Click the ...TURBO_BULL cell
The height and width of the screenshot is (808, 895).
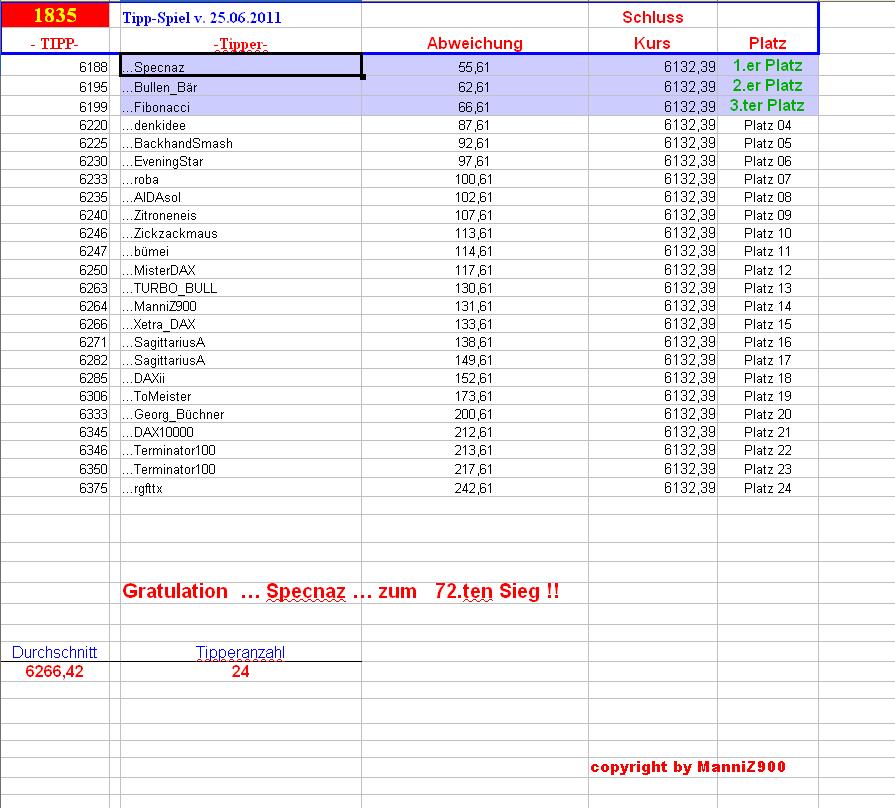coord(240,288)
